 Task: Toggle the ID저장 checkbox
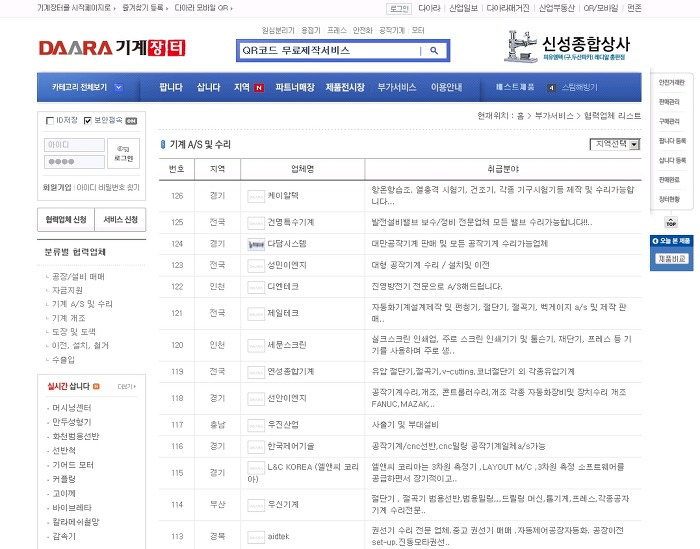tap(50, 121)
